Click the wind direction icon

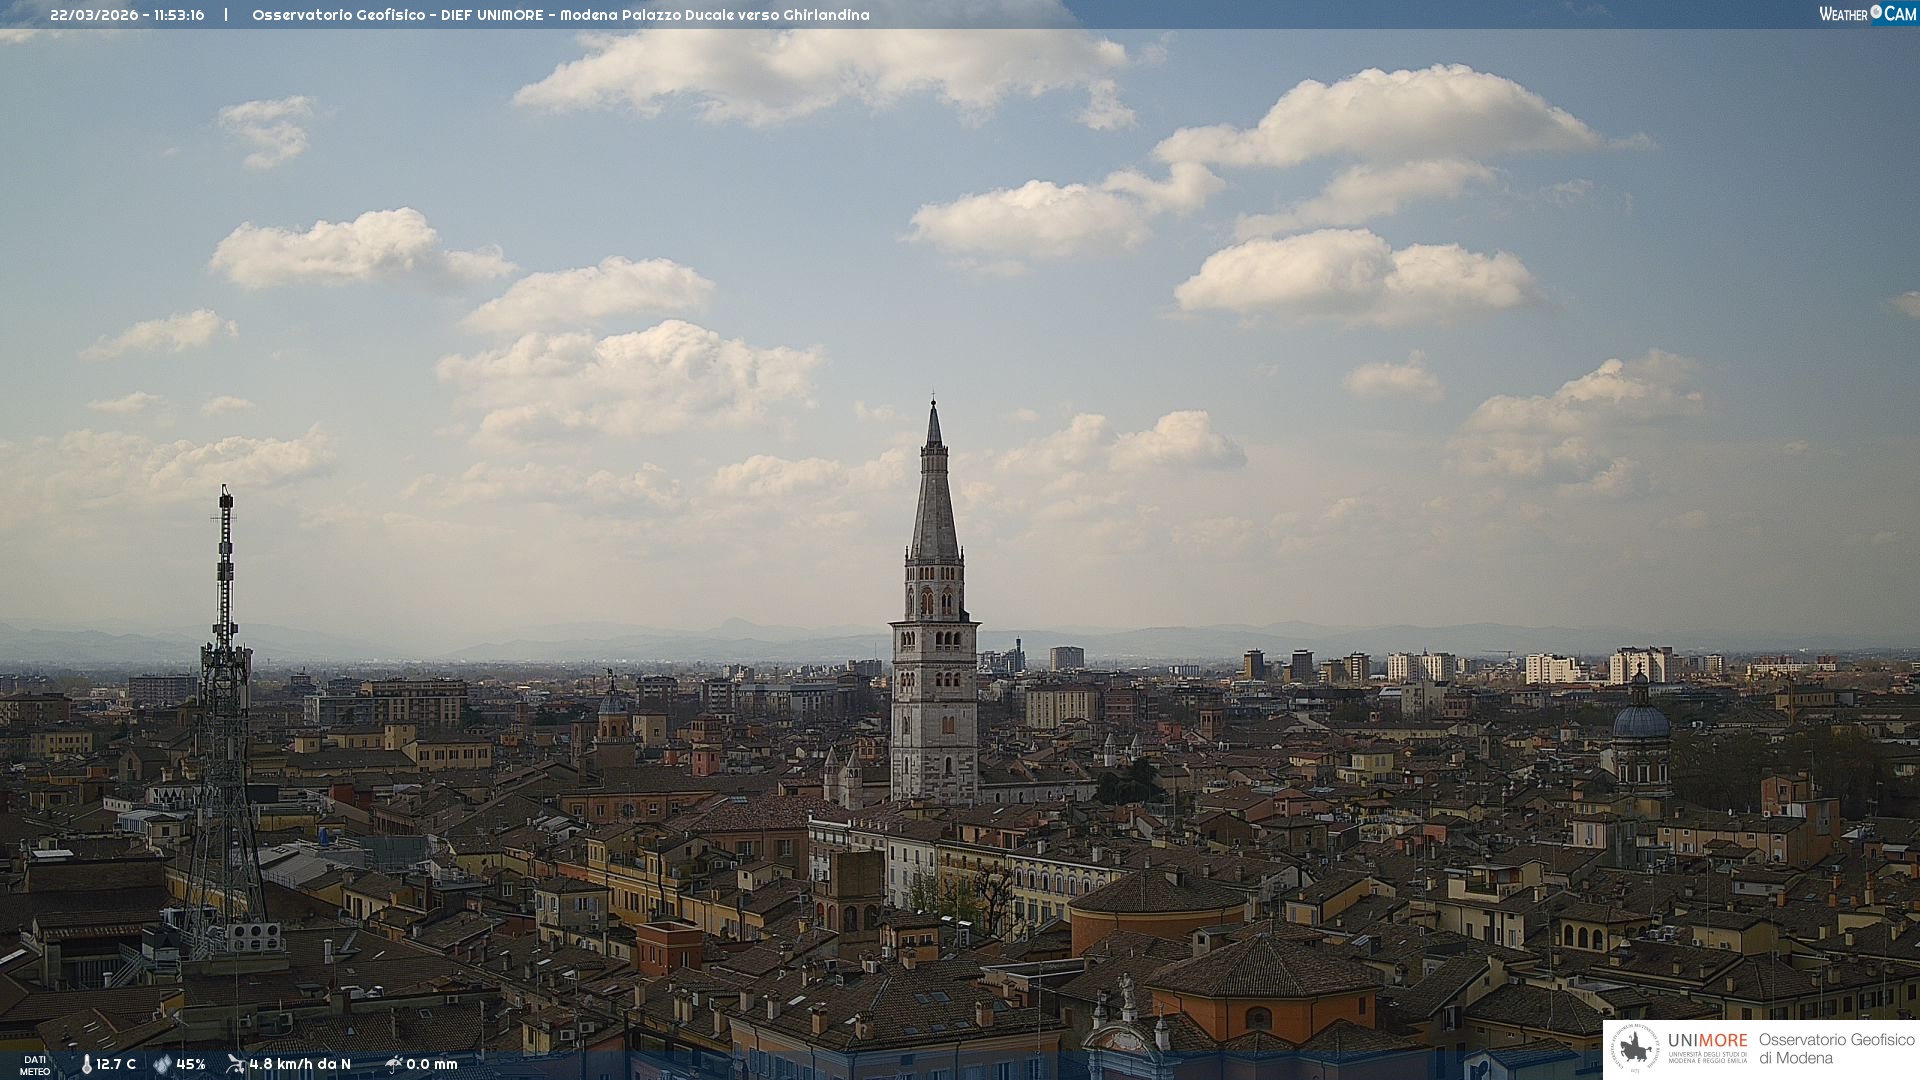(x=236, y=1064)
